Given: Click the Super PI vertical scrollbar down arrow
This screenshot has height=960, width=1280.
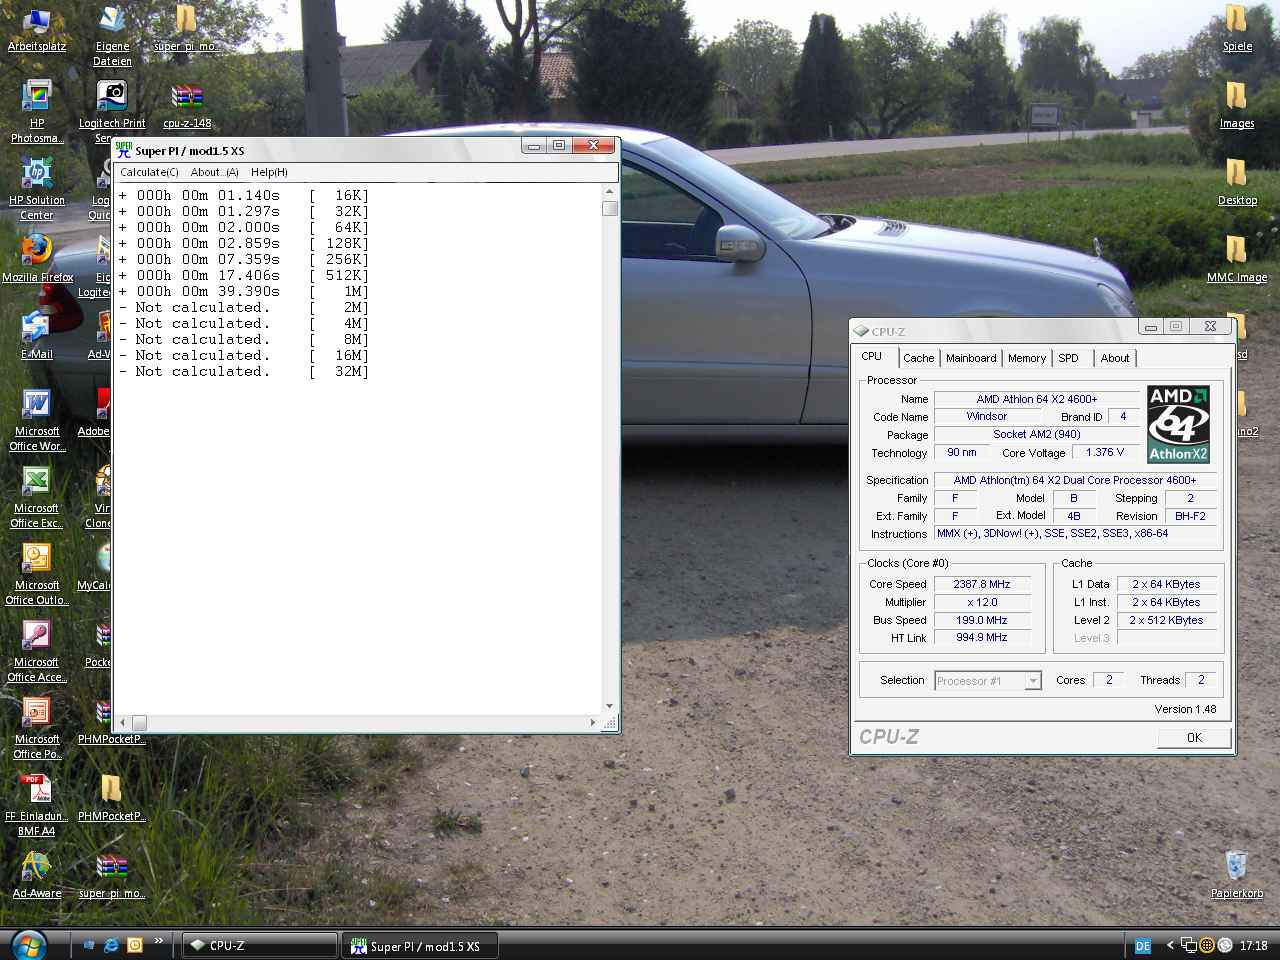Looking at the screenshot, I should 610,706.
